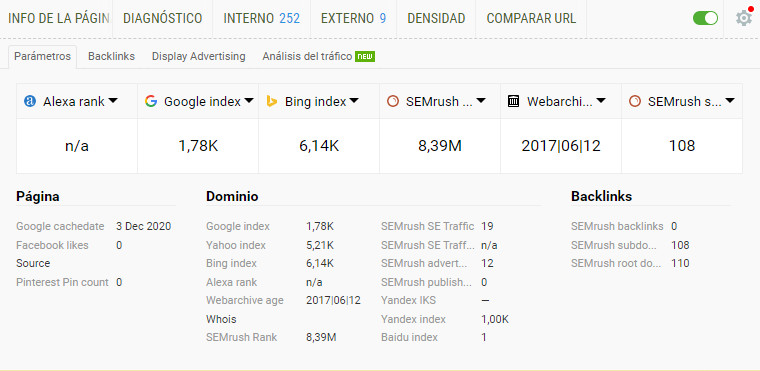Click the SEMrush backlinks label

(617, 226)
